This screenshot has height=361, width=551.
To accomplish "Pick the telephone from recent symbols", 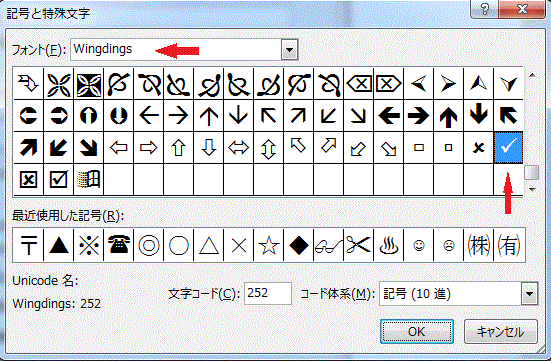I will 119,245.
